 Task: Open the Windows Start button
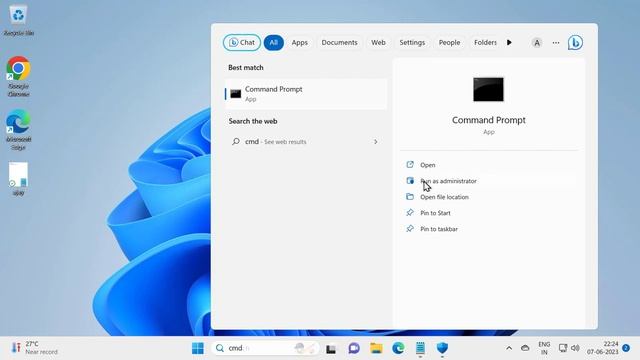[x=198, y=348]
